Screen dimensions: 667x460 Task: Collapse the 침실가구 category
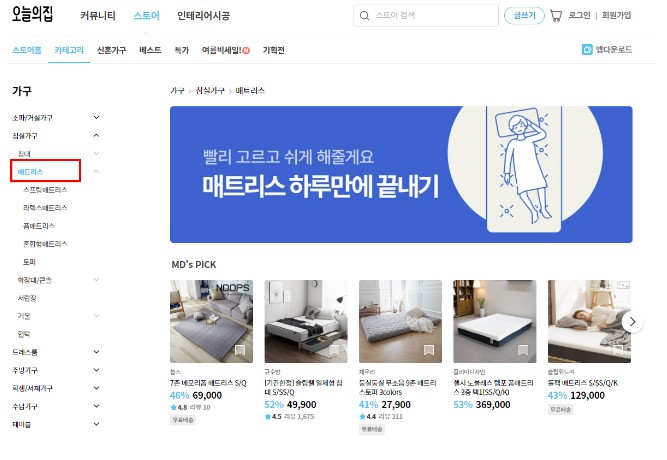tap(97, 135)
